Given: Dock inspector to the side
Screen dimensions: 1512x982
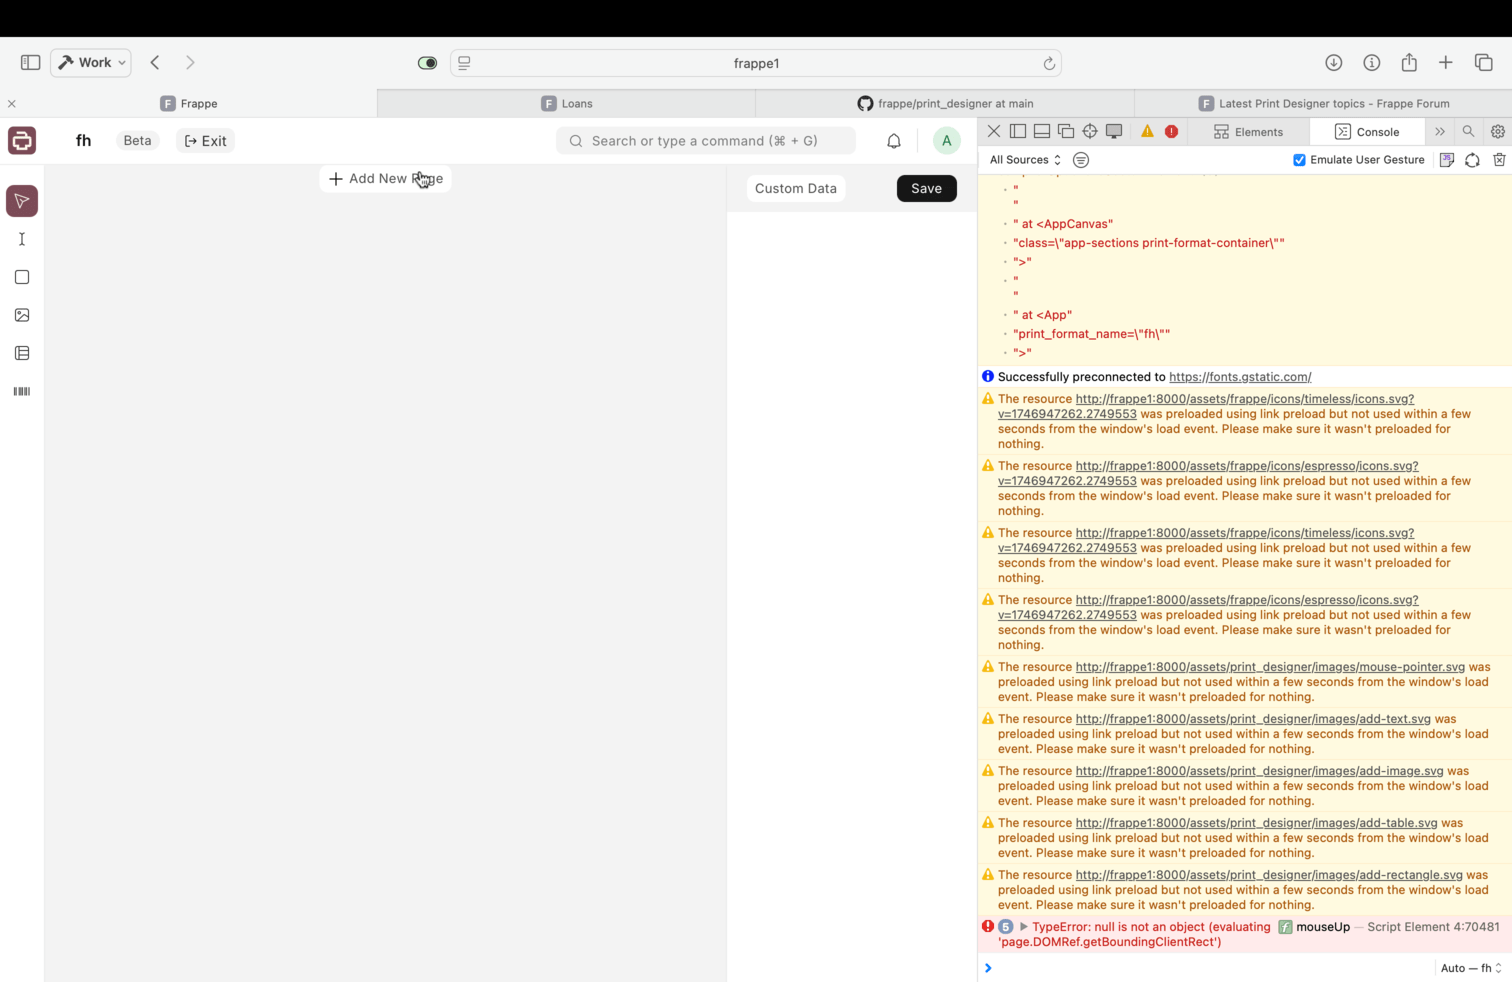Looking at the screenshot, I should tap(1018, 131).
